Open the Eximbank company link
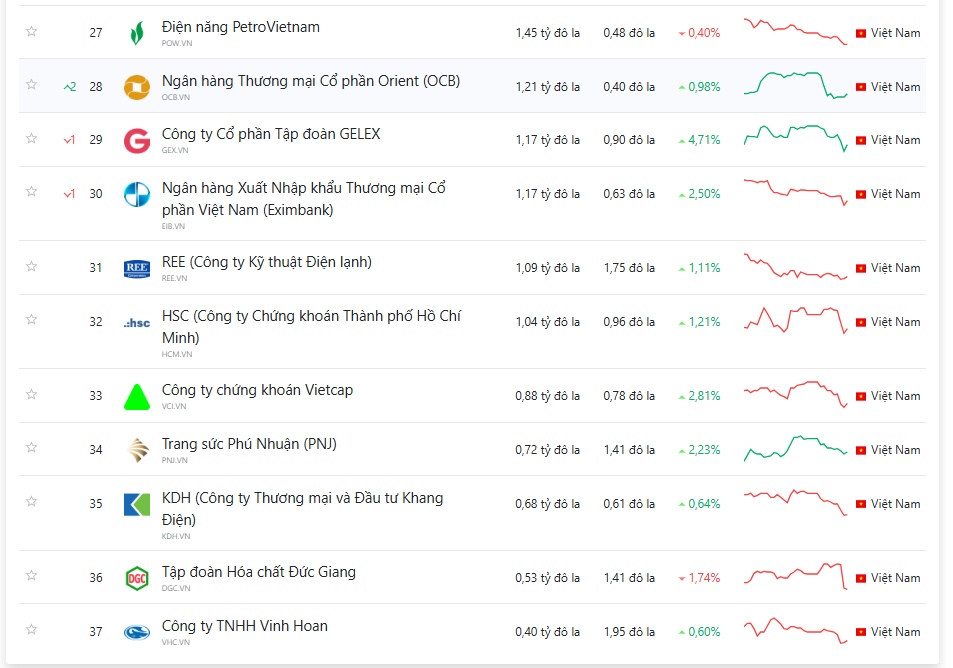Viewport: 953px width, 668px height. (304, 199)
